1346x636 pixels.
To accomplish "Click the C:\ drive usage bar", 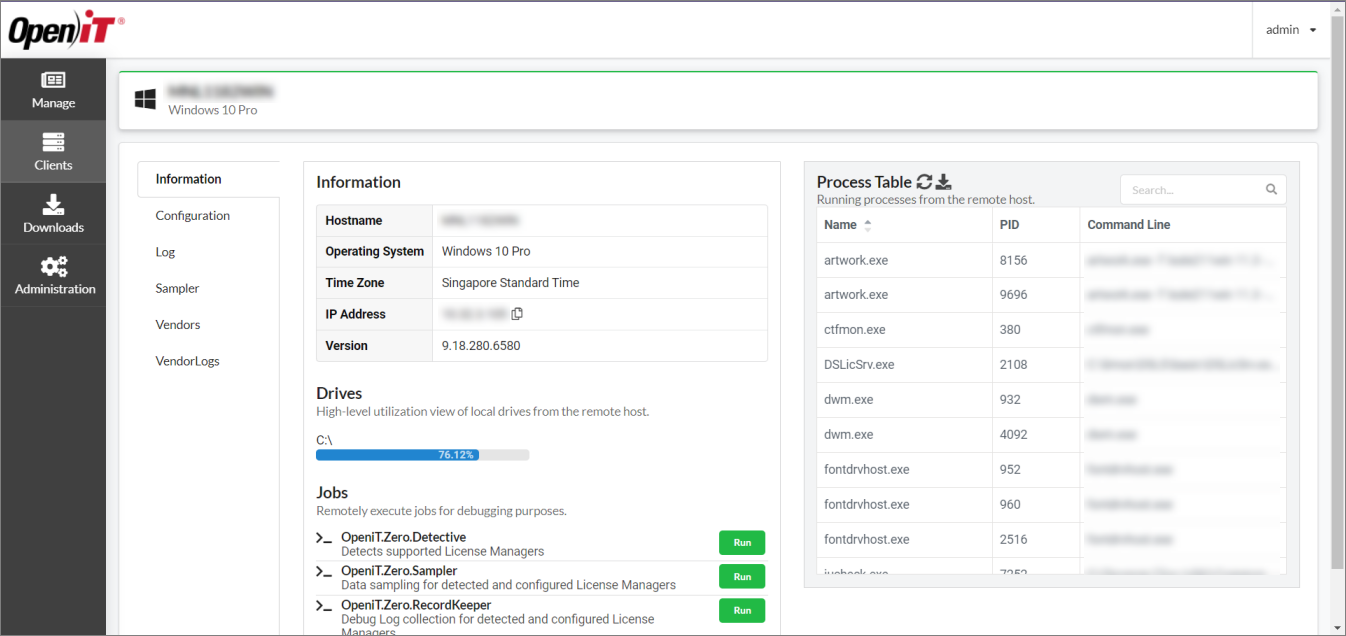I will click(x=422, y=454).
